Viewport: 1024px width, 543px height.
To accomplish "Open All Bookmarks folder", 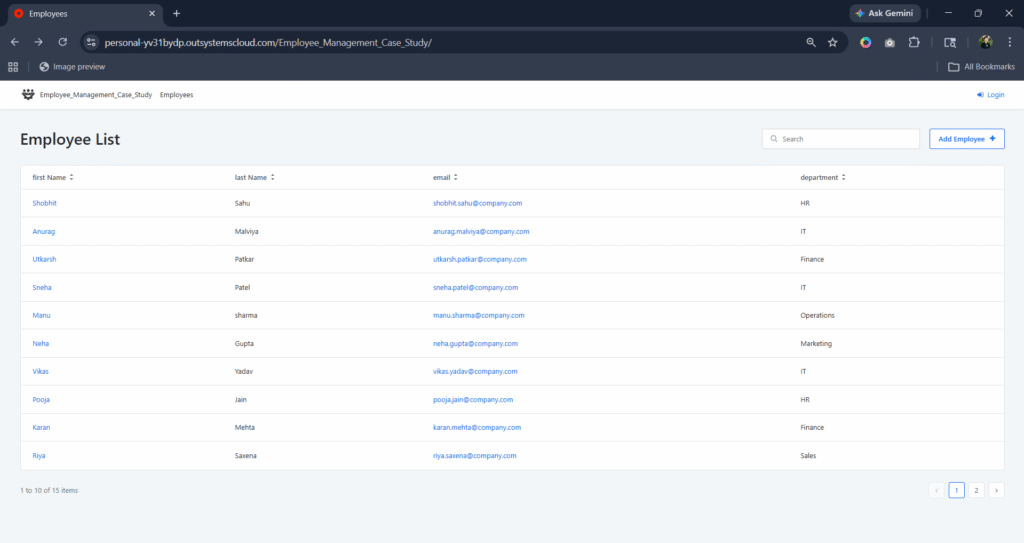I will pyautogui.click(x=982, y=67).
